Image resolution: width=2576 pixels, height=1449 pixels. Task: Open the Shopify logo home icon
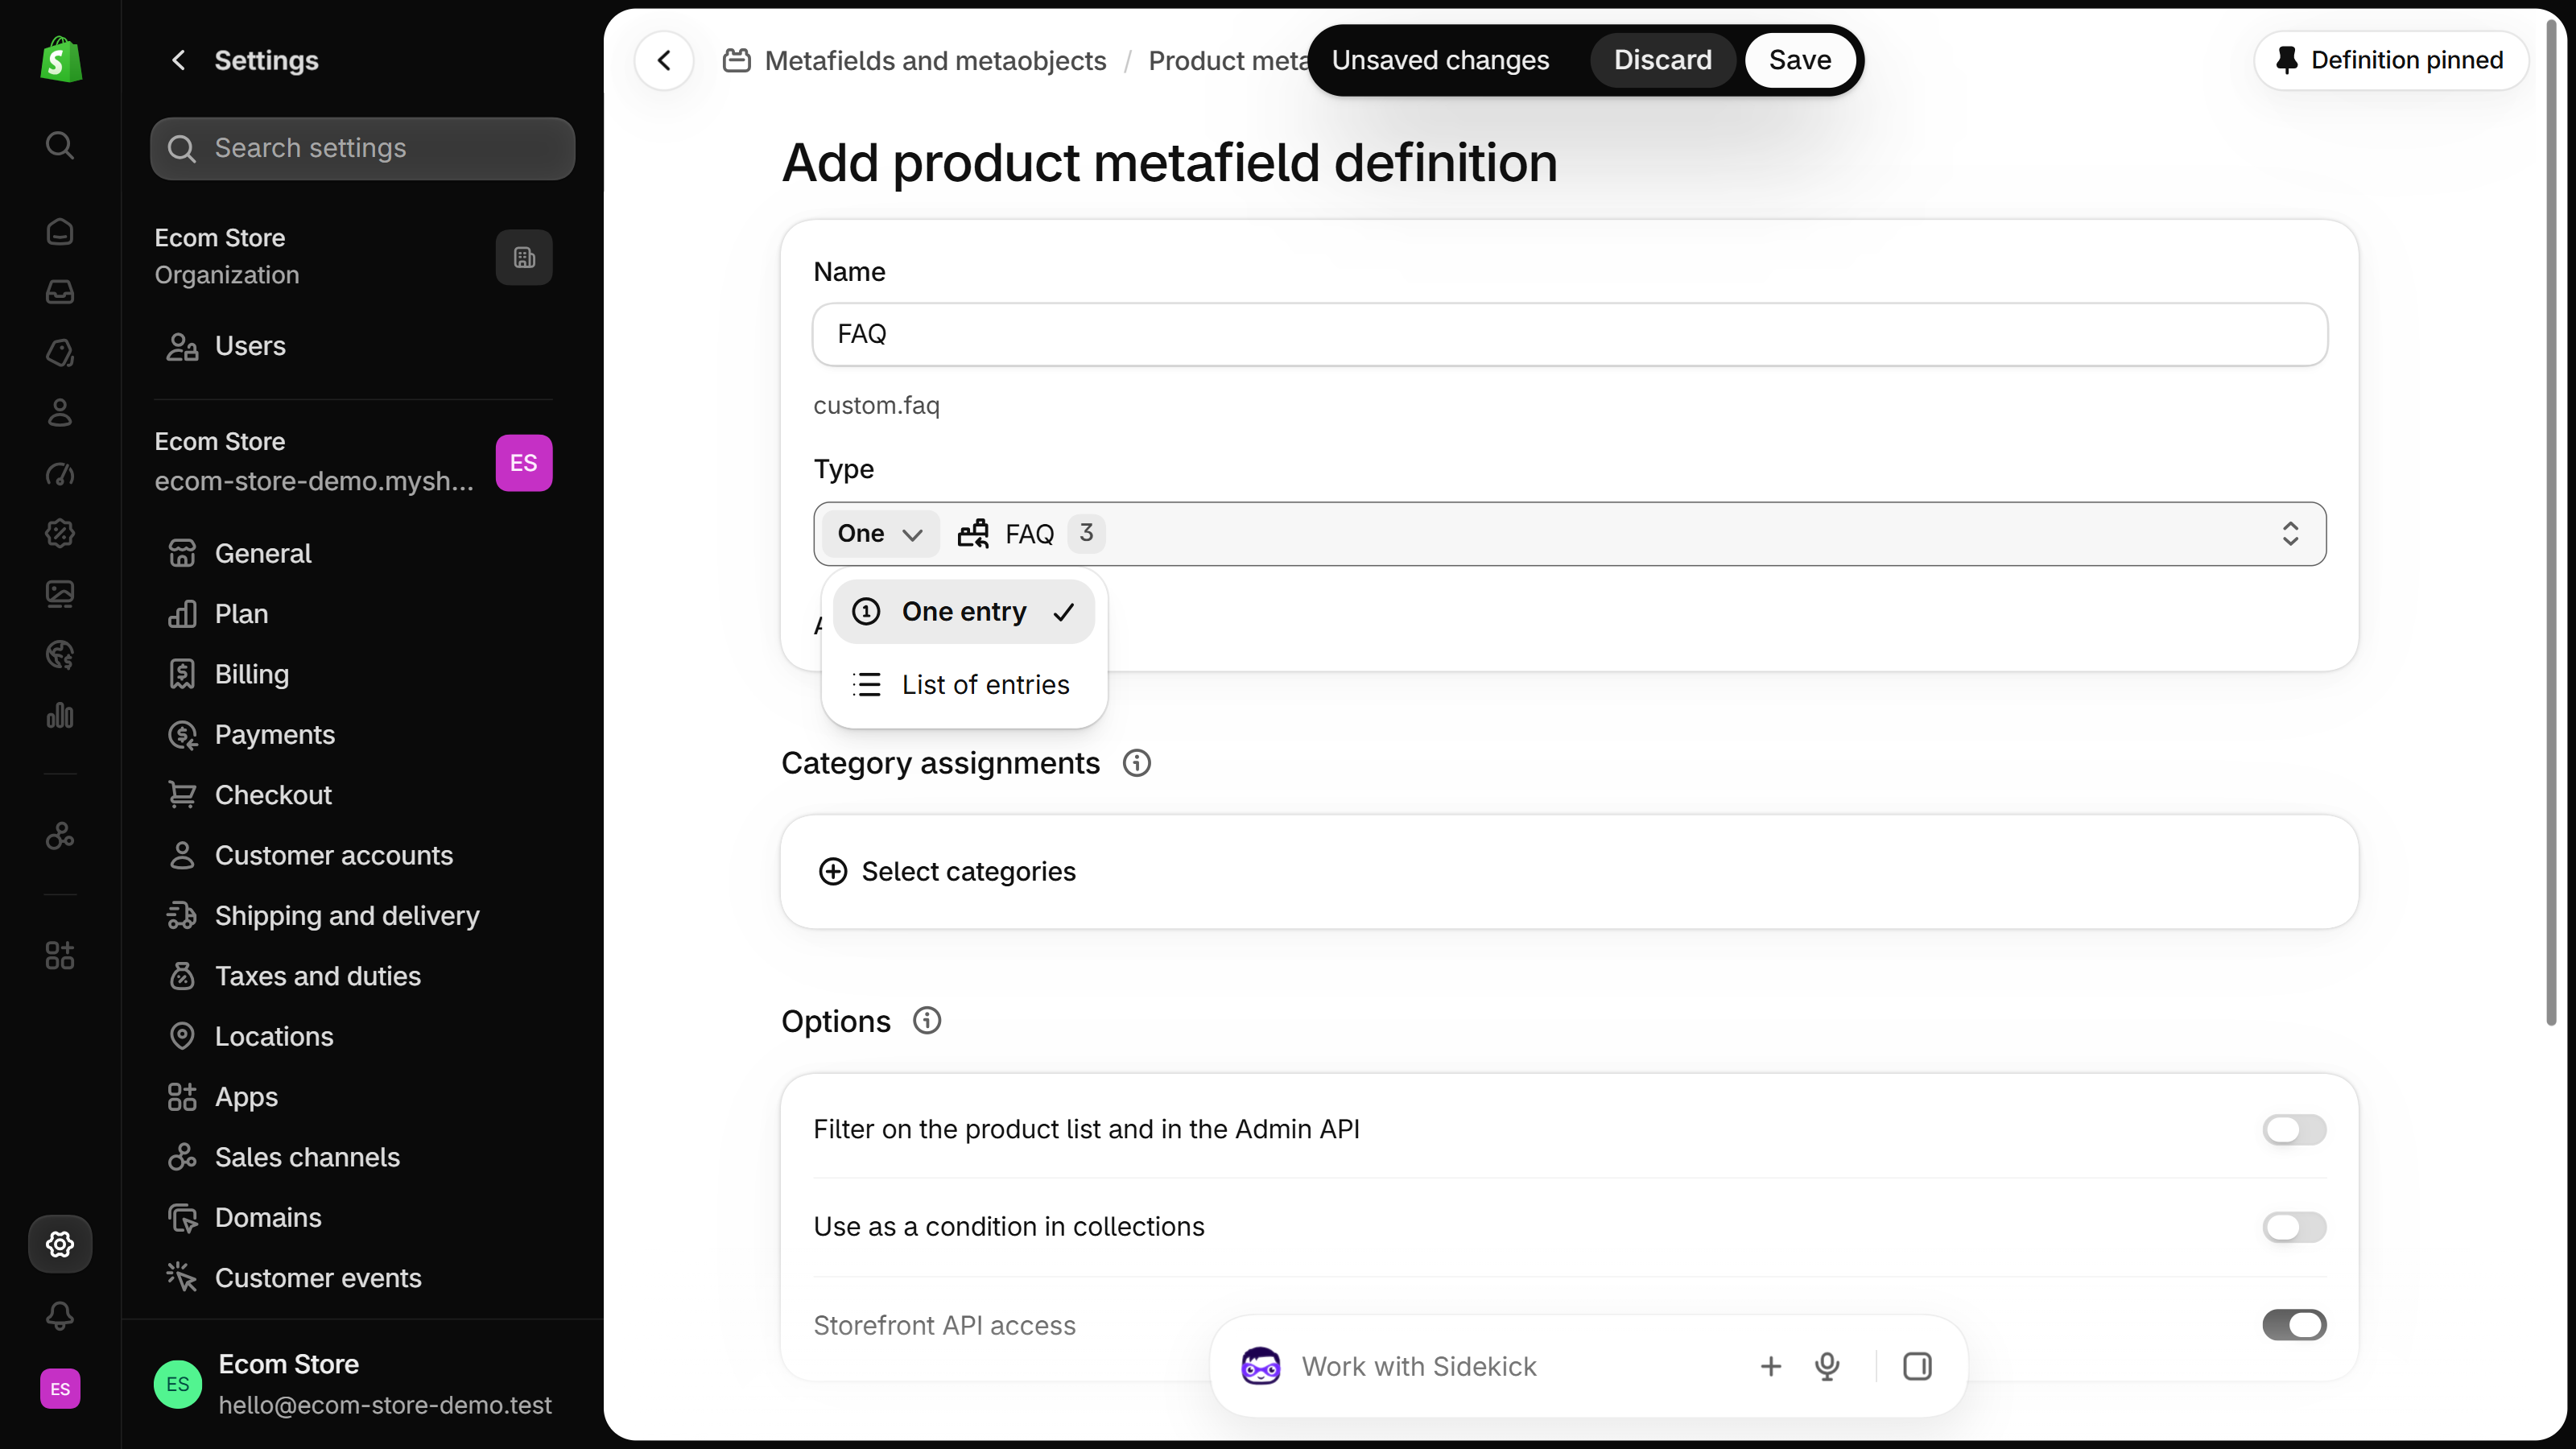tap(60, 60)
